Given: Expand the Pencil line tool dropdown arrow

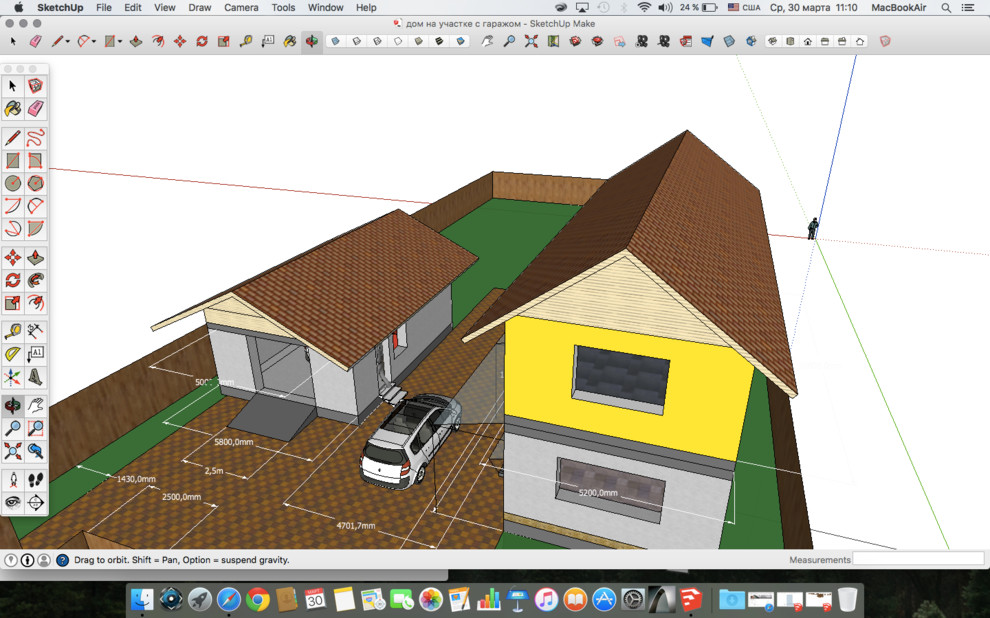Looking at the screenshot, I should point(68,42).
